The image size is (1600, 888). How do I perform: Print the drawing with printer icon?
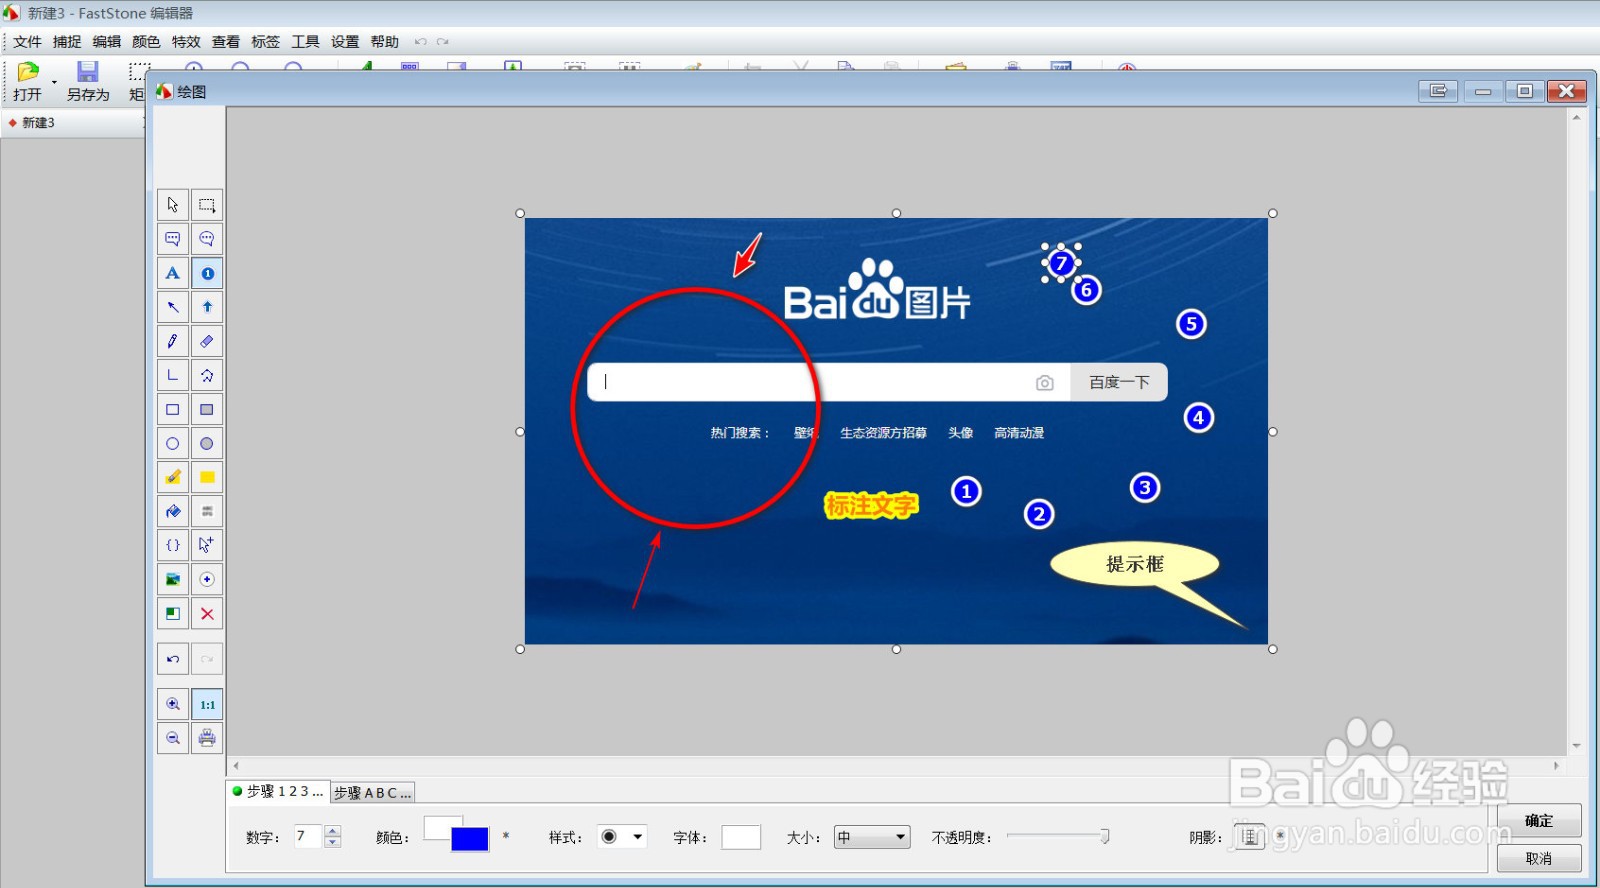coord(207,738)
